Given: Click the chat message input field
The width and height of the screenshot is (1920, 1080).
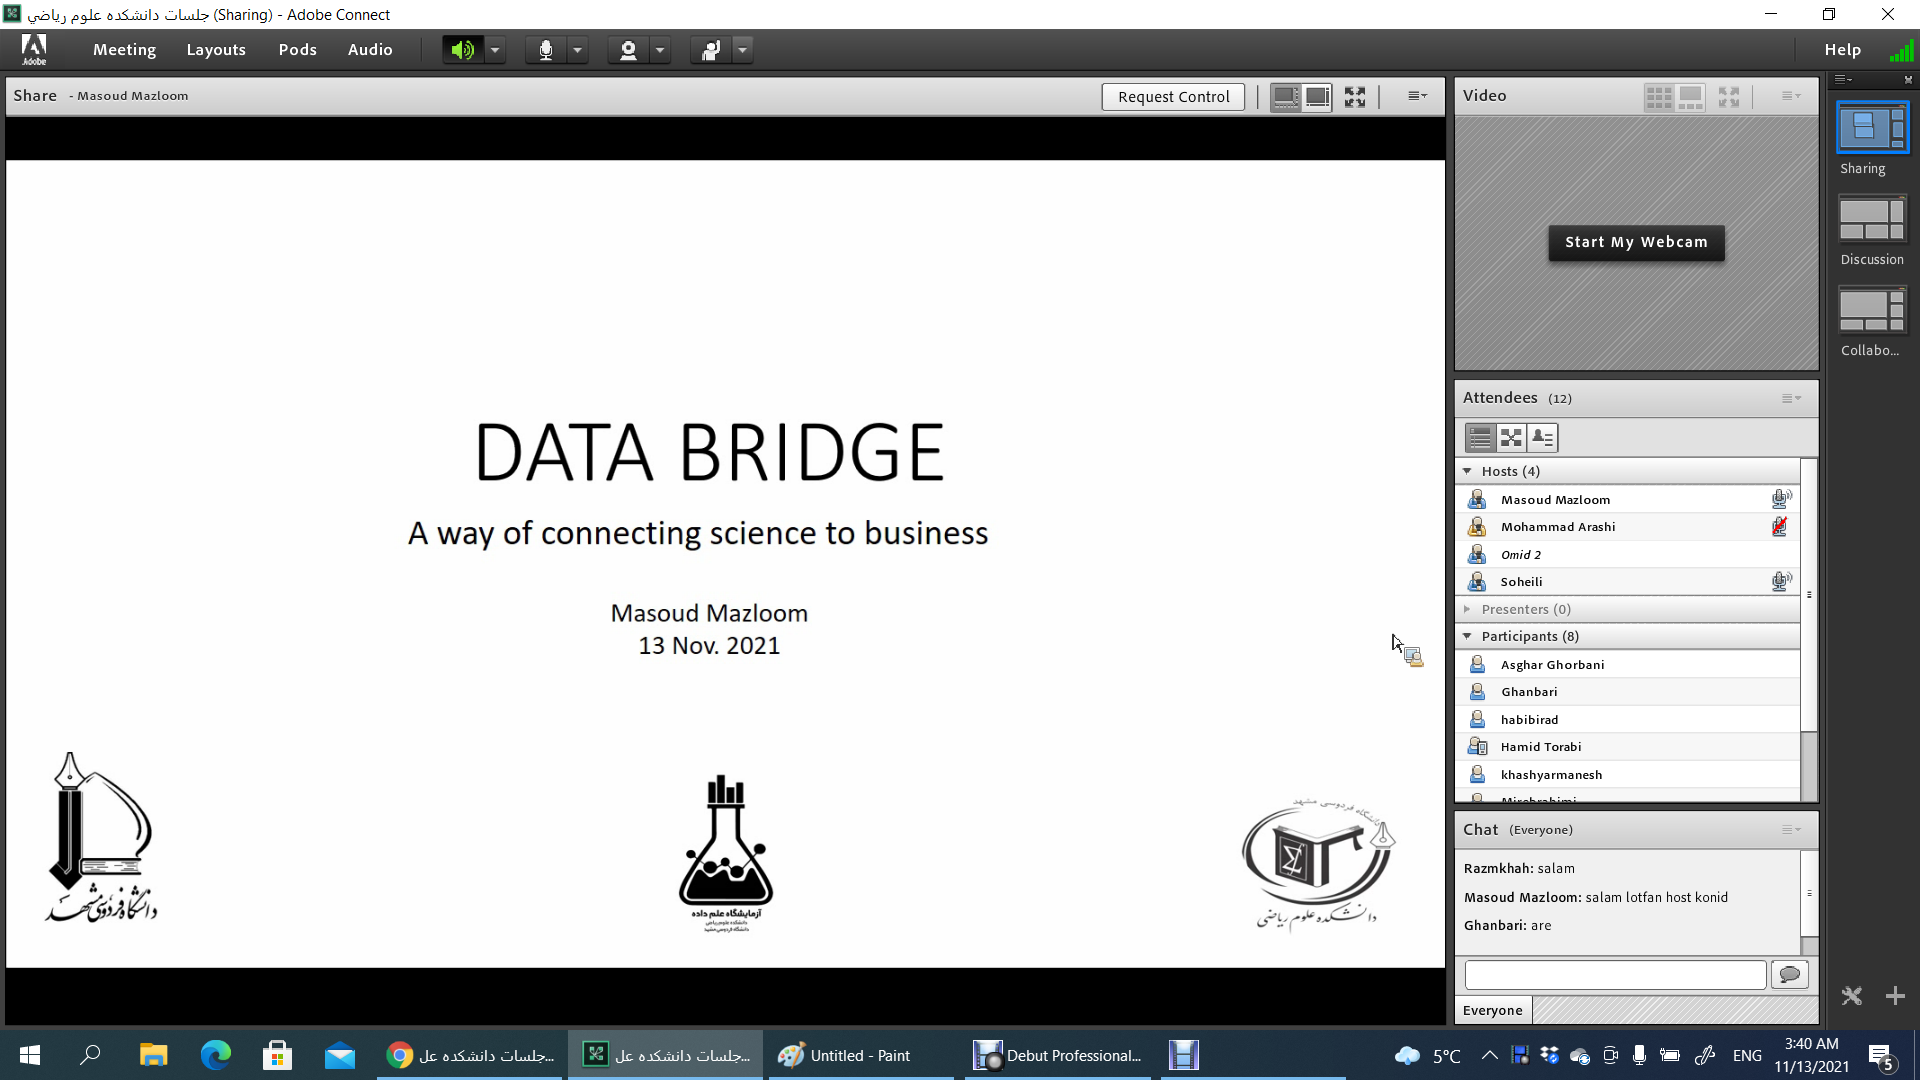Looking at the screenshot, I should pos(1615,974).
